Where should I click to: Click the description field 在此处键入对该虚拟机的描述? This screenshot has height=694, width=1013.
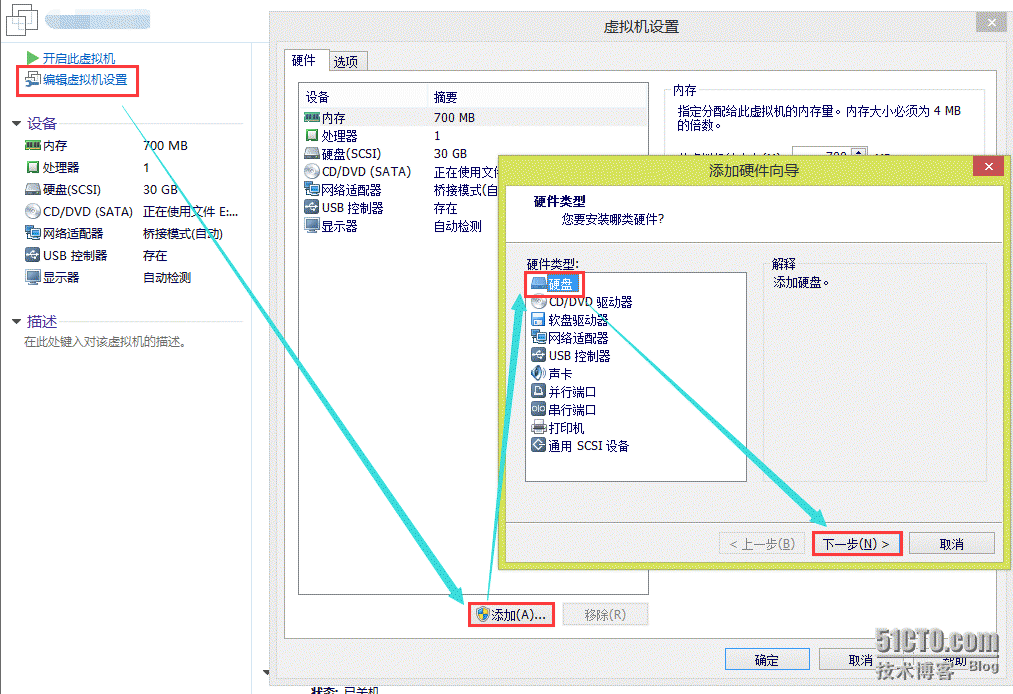[105, 342]
